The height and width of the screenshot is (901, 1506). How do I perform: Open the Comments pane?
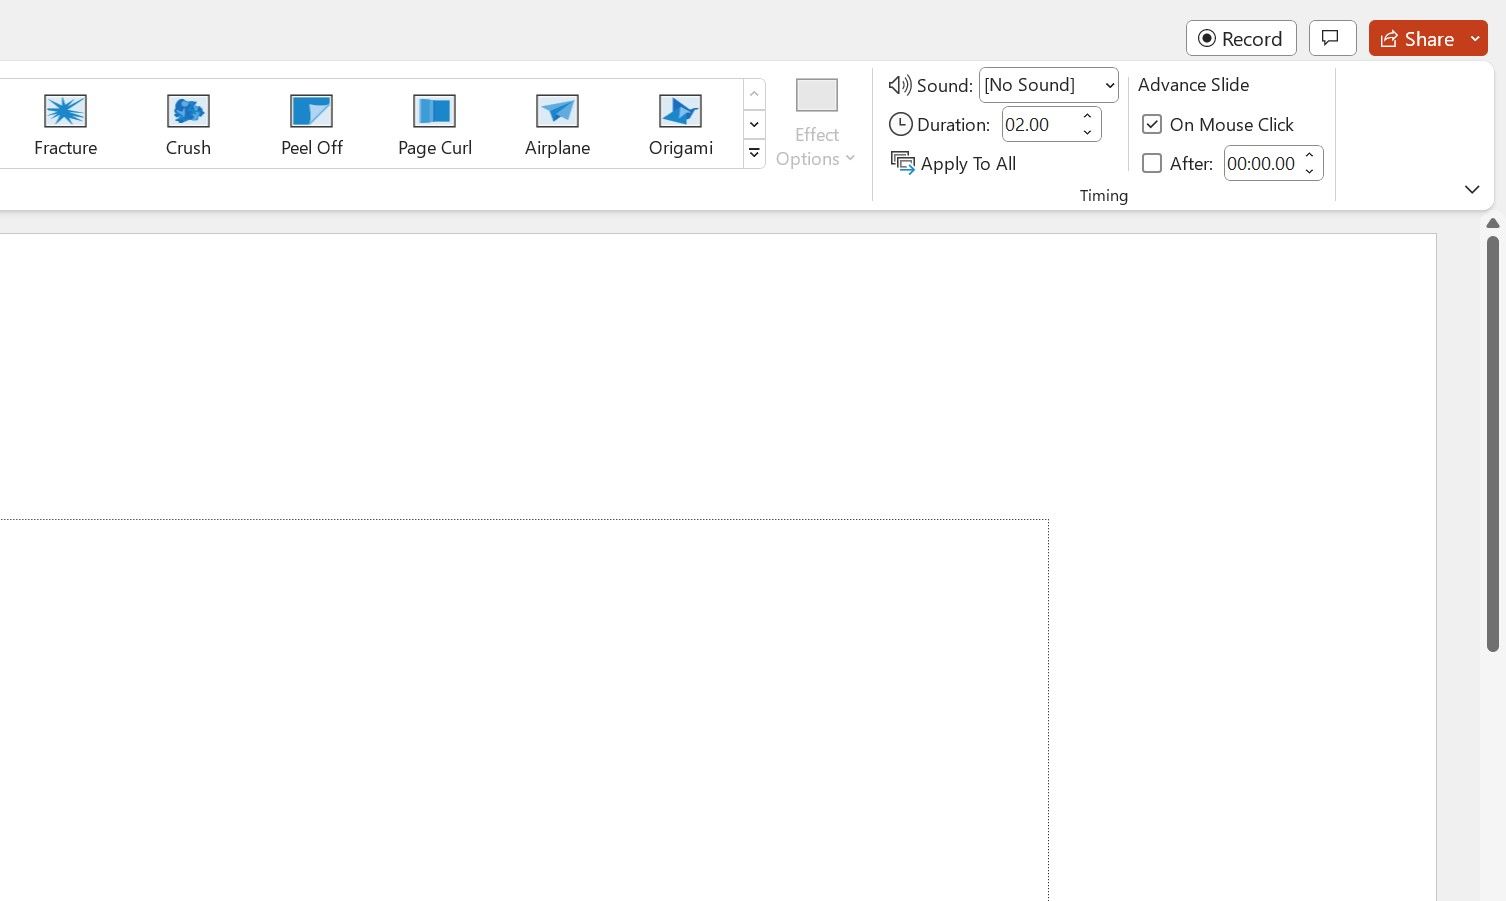(1332, 38)
